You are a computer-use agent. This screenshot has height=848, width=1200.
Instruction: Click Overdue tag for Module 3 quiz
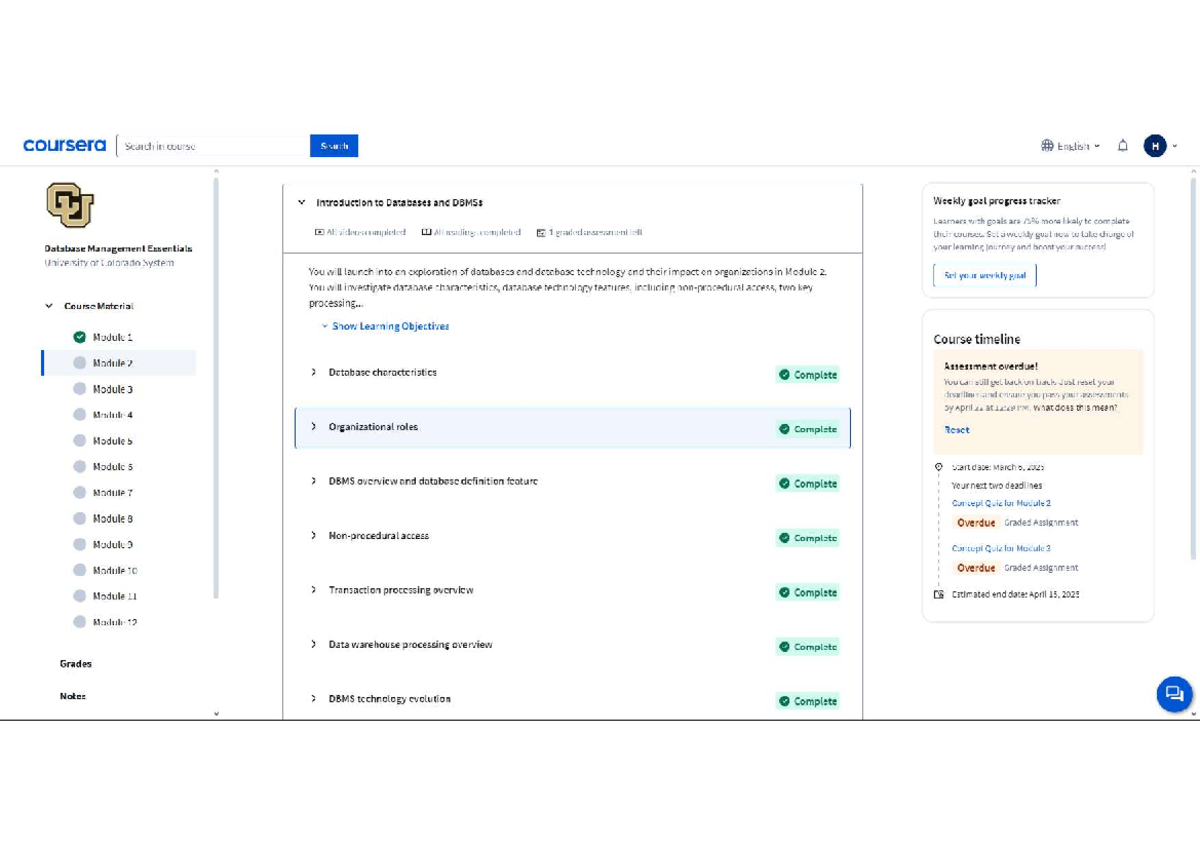pos(976,568)
